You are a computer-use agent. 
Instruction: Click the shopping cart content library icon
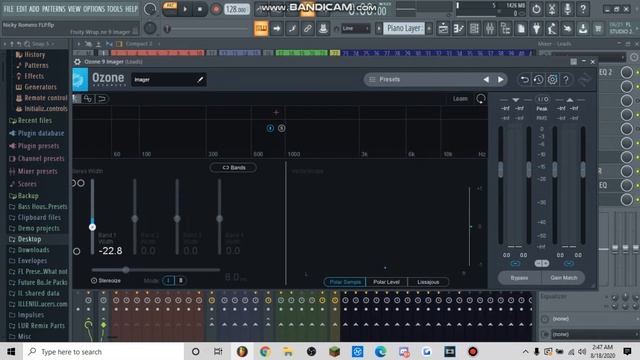(598, 29)
